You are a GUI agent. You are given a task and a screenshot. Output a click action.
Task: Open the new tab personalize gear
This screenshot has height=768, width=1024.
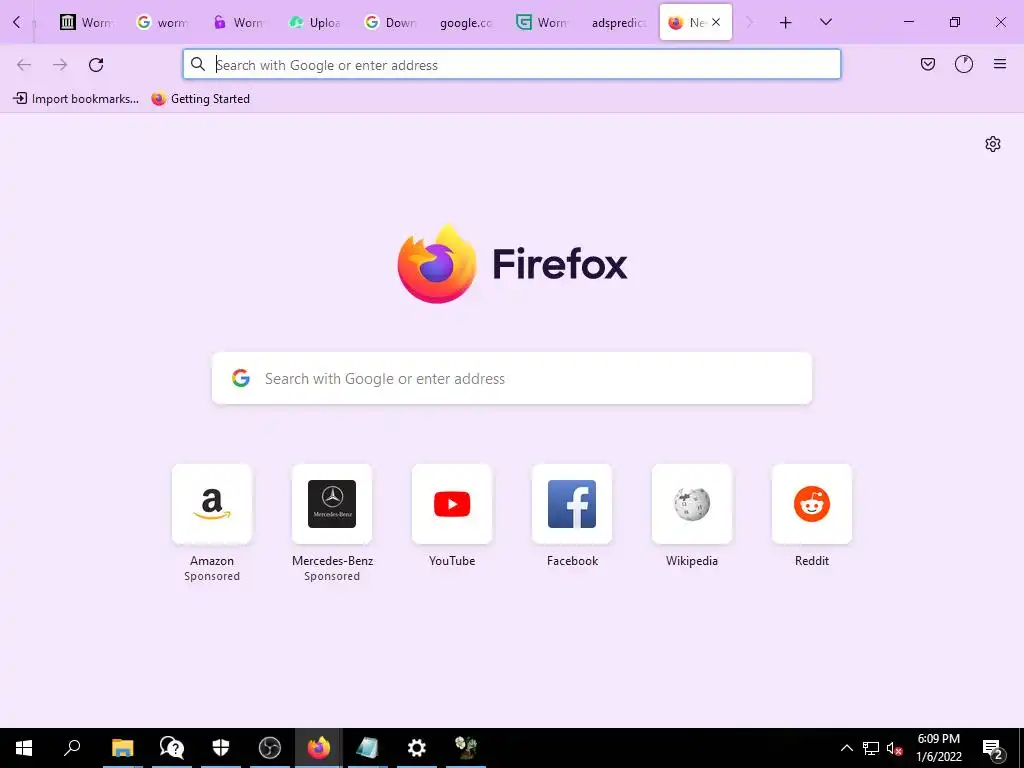993,144
